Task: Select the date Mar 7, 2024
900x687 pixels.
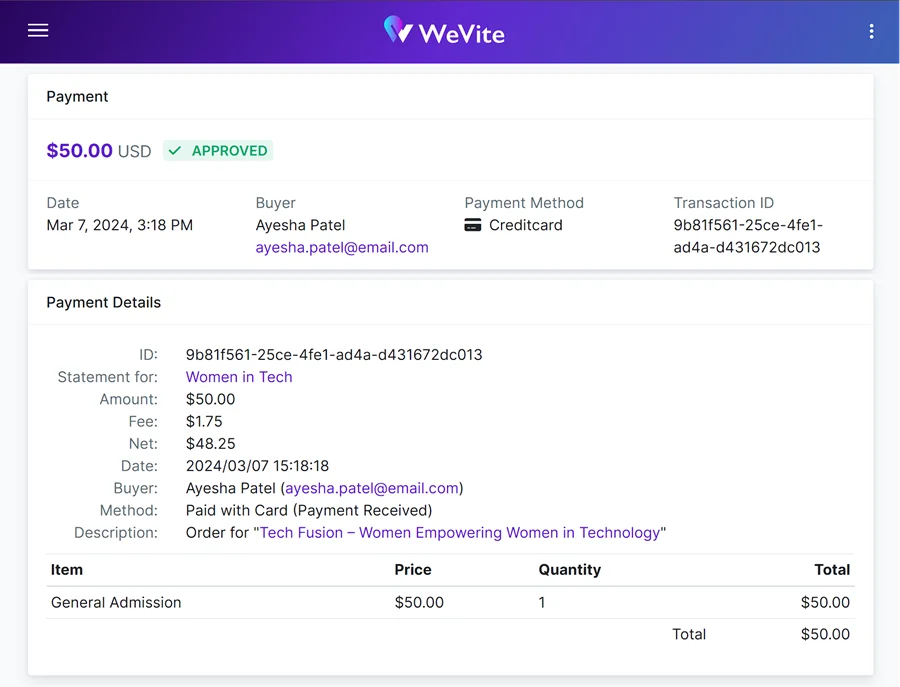Action: (119, 225)
